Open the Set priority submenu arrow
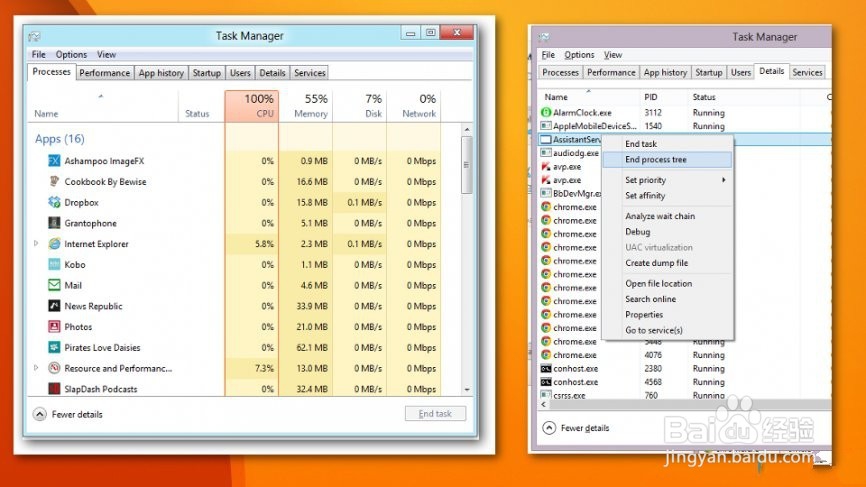The image size is (866, 487). point(724,180)
